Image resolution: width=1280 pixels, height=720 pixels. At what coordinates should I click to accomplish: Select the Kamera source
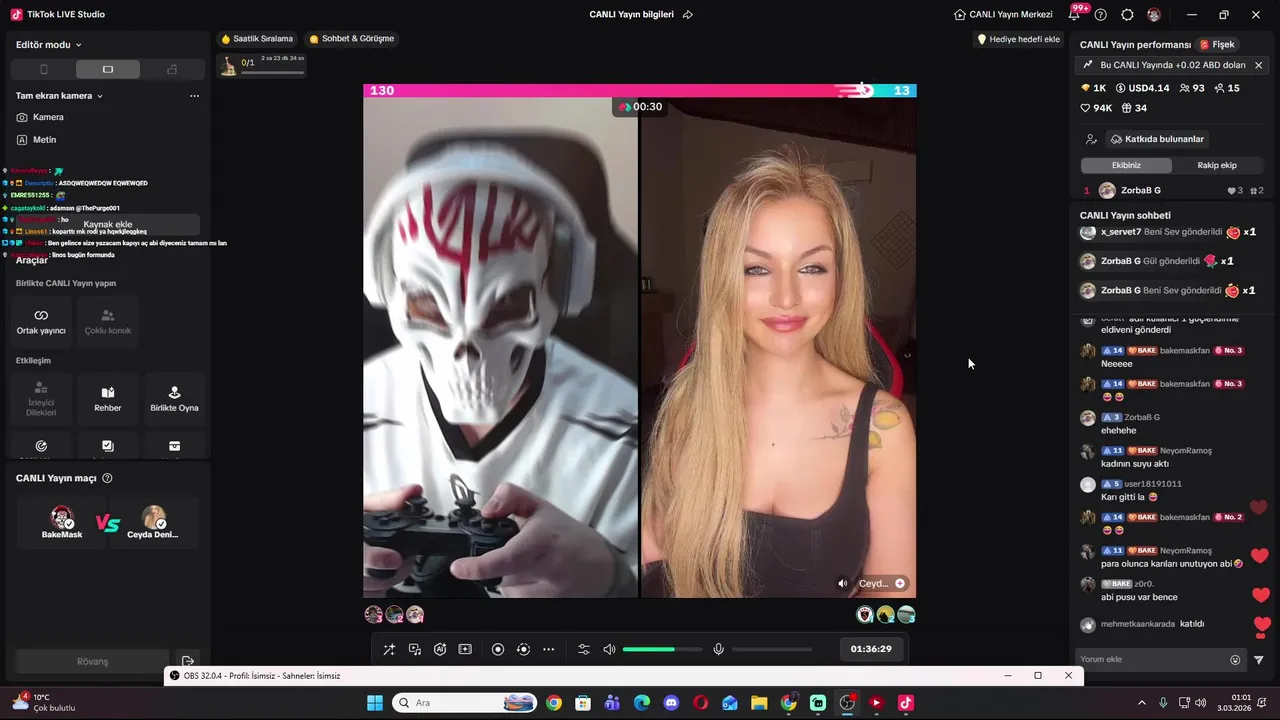click(x=40, y=117)
